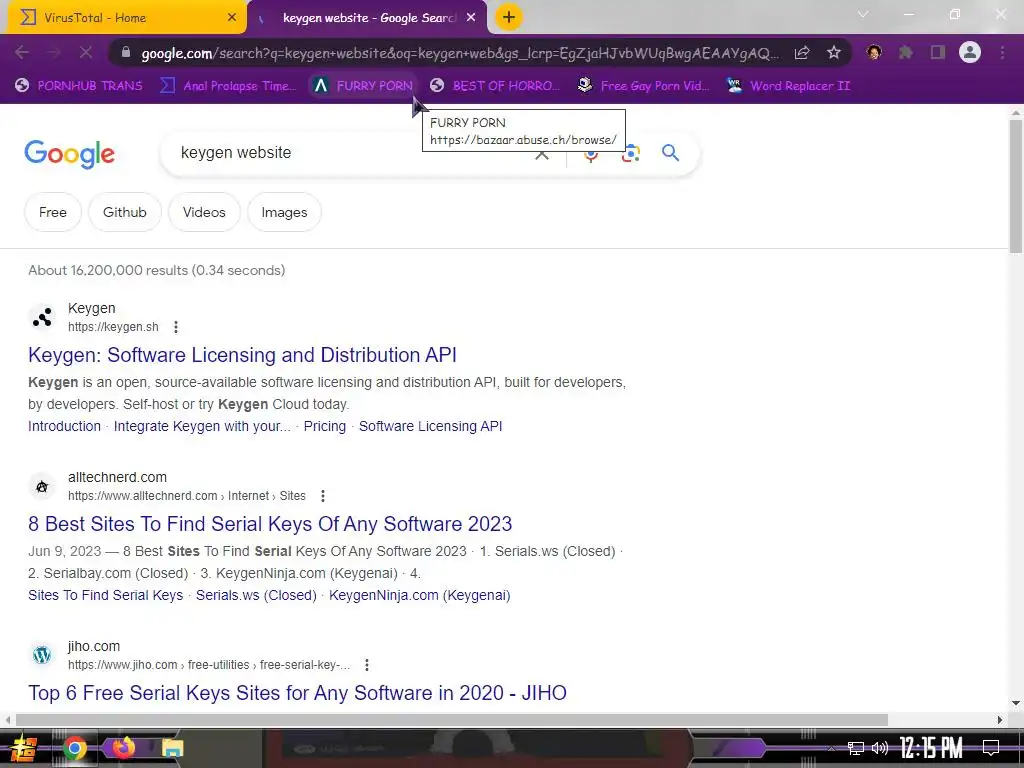Launch Firefox from the taskbar

point(123,748)
